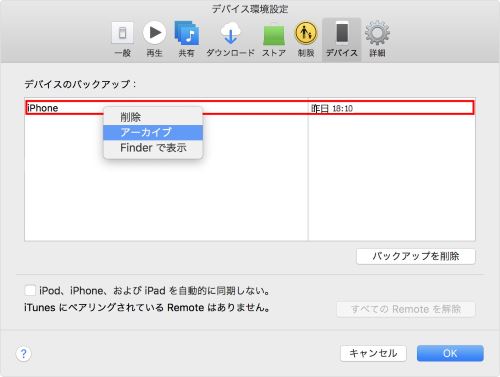Open help with the question mark button

(24, 354)
